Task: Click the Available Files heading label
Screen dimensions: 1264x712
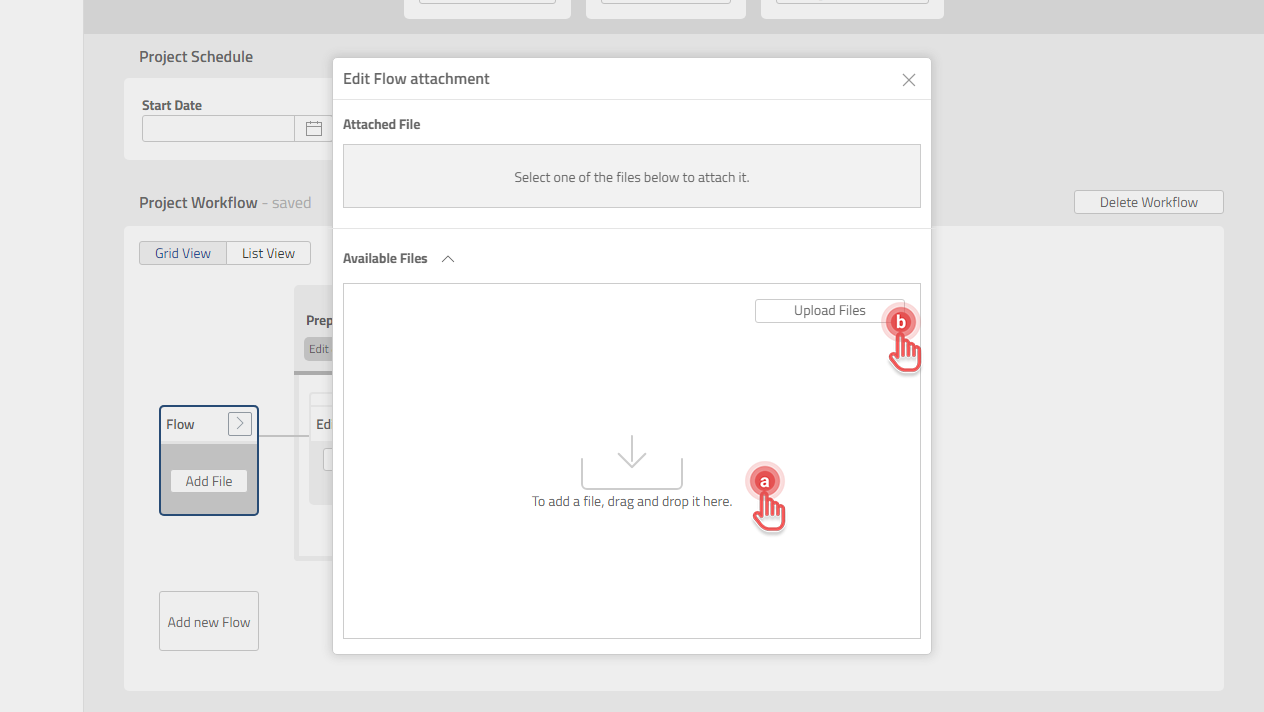Action: point(386,258)
